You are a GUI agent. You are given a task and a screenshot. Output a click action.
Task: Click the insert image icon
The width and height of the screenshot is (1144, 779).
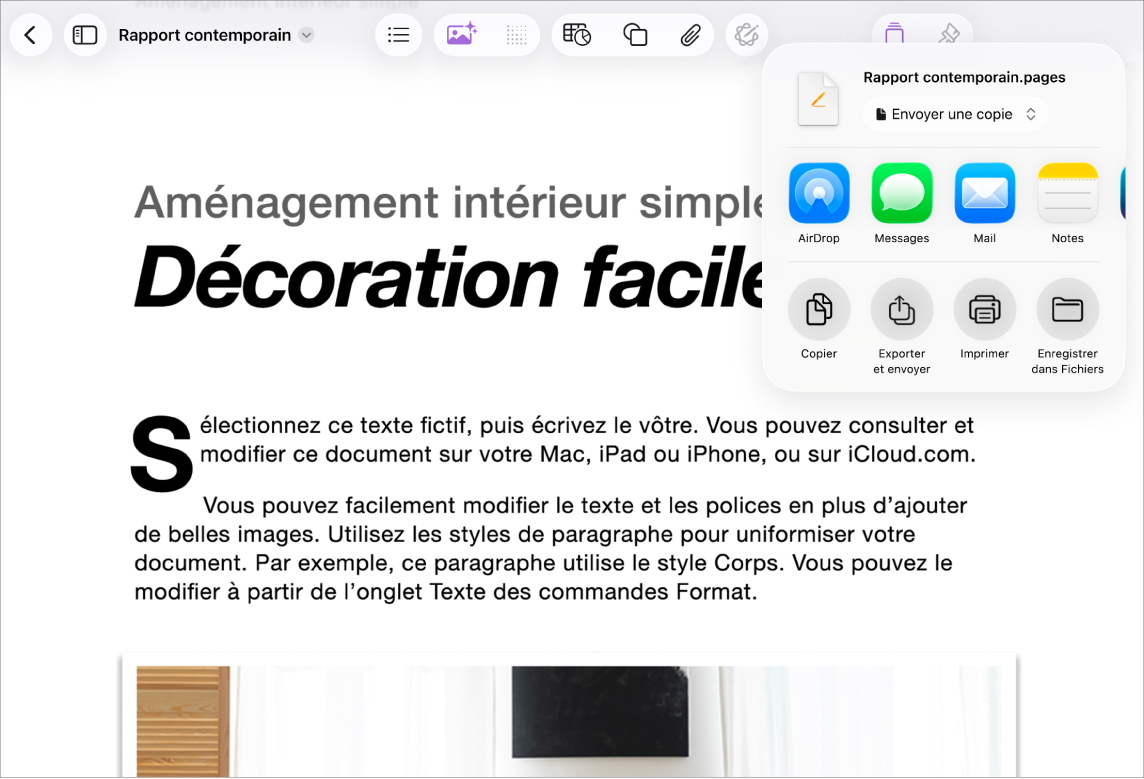pyautogui.click(x=461, y=34)
